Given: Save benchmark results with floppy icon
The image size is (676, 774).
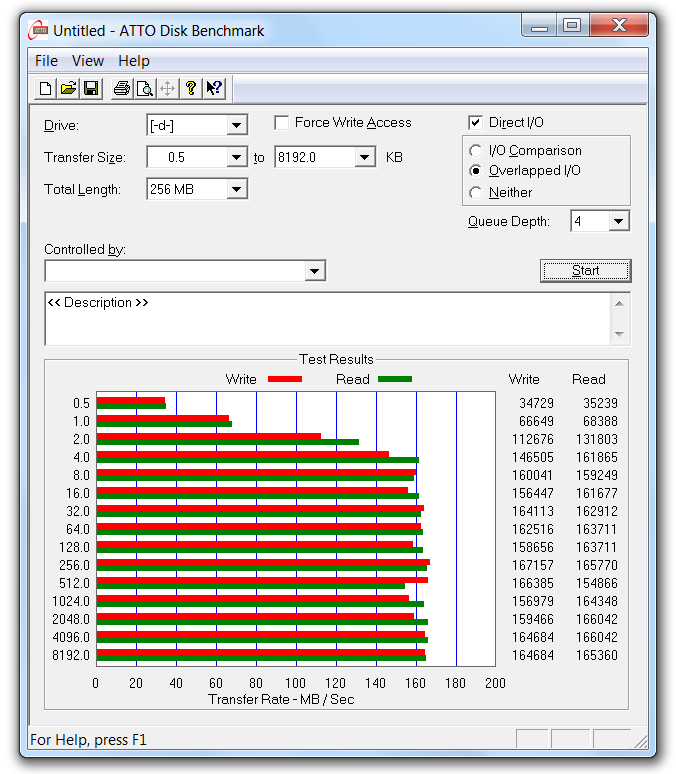Looking at the screenshot, I should [91, 89].
